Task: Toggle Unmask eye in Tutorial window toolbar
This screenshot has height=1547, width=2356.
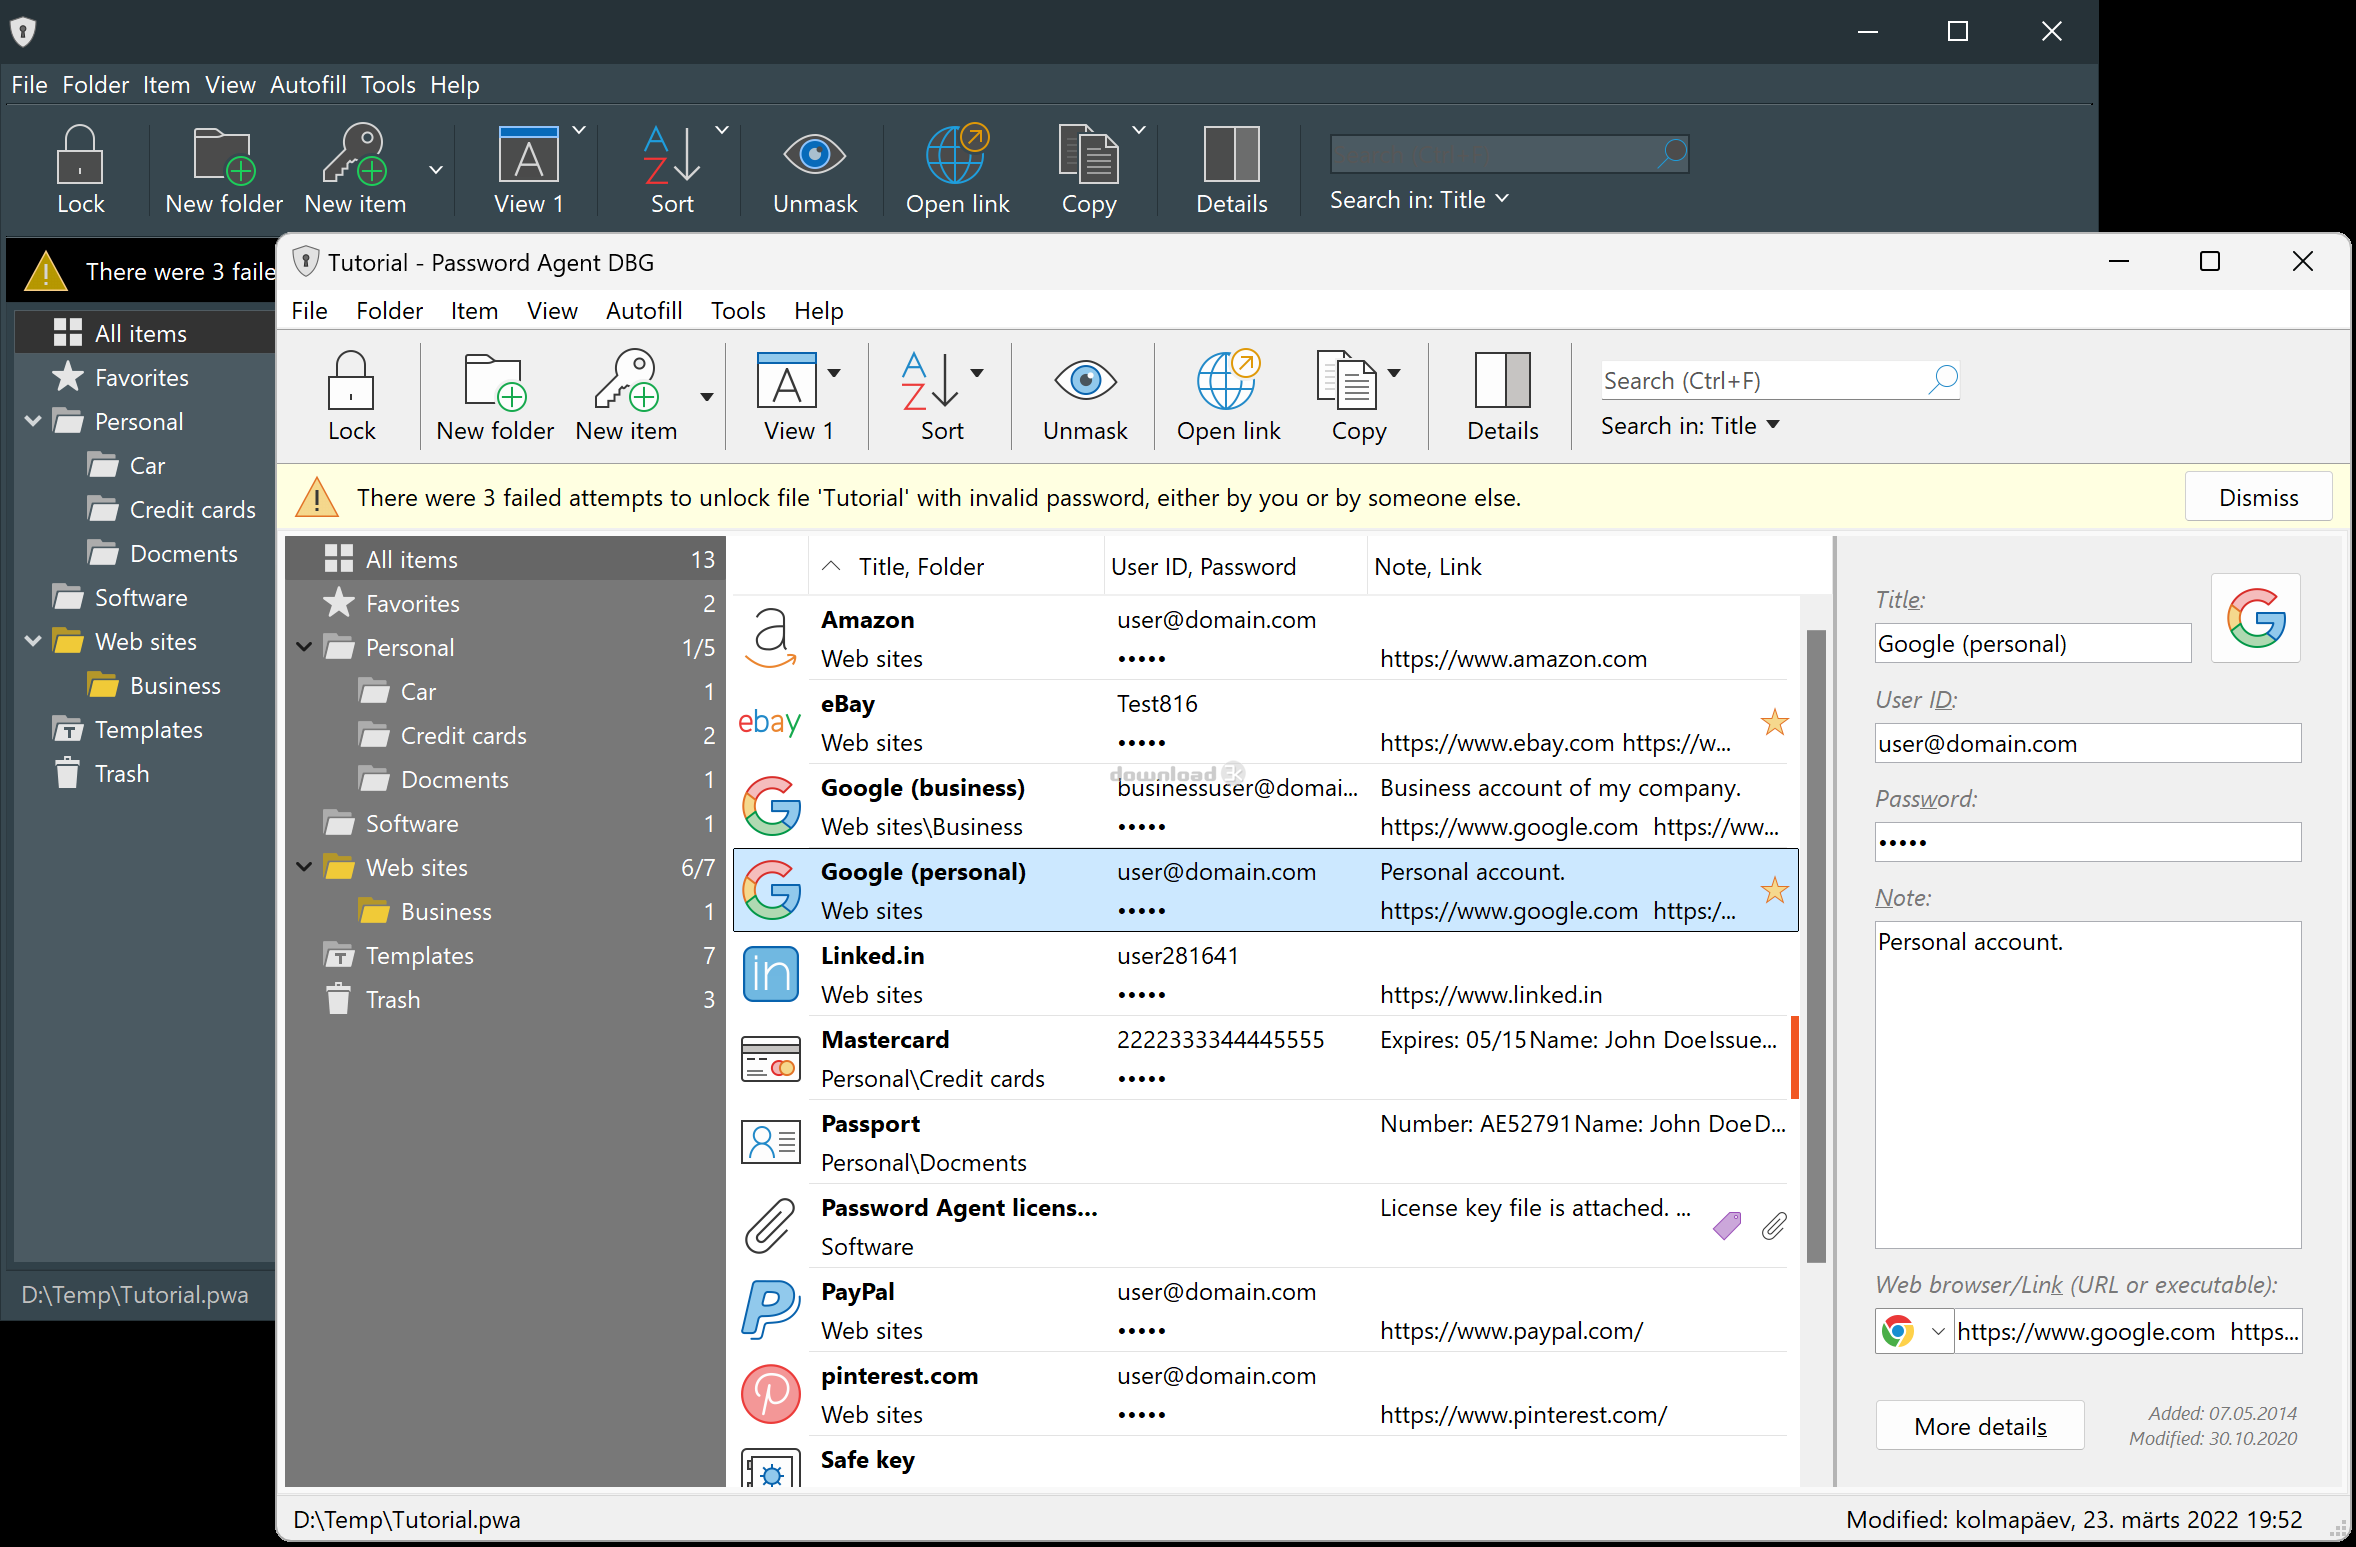Action: (1085, 380)
